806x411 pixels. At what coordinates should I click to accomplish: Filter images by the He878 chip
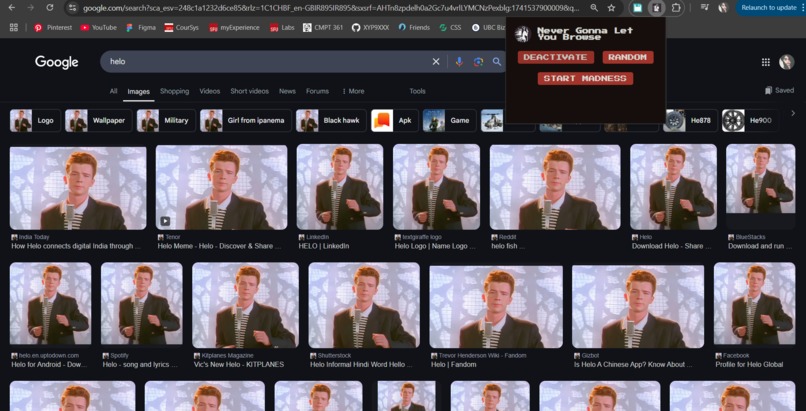[690, 121]
